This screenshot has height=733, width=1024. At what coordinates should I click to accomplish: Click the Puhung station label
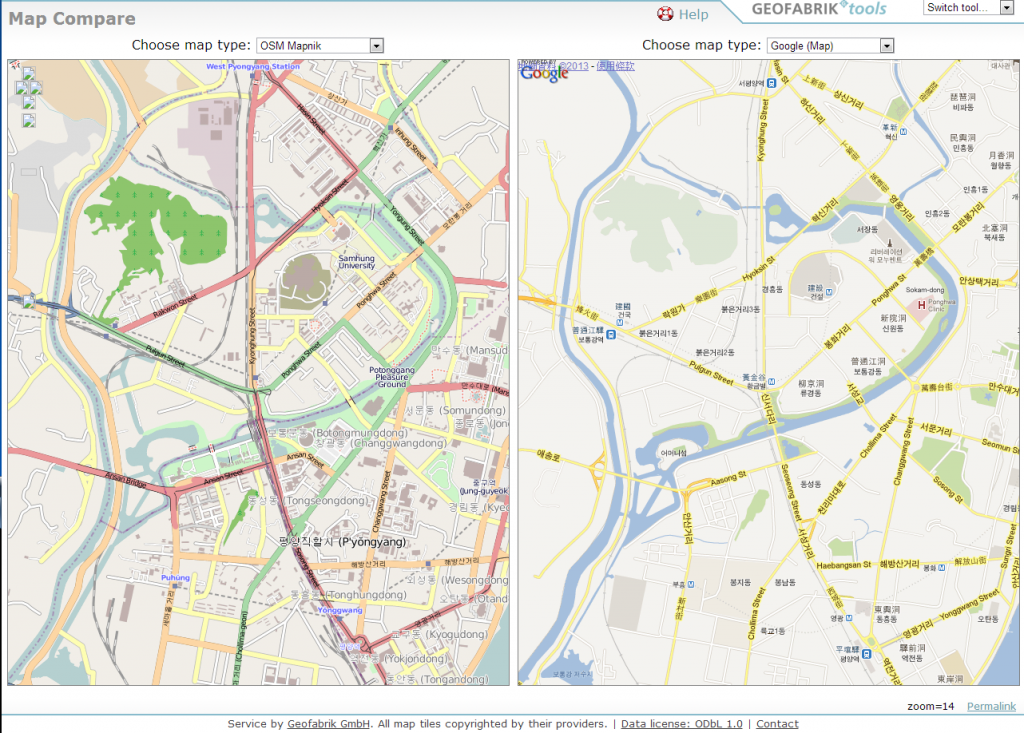tap(175, 578)
